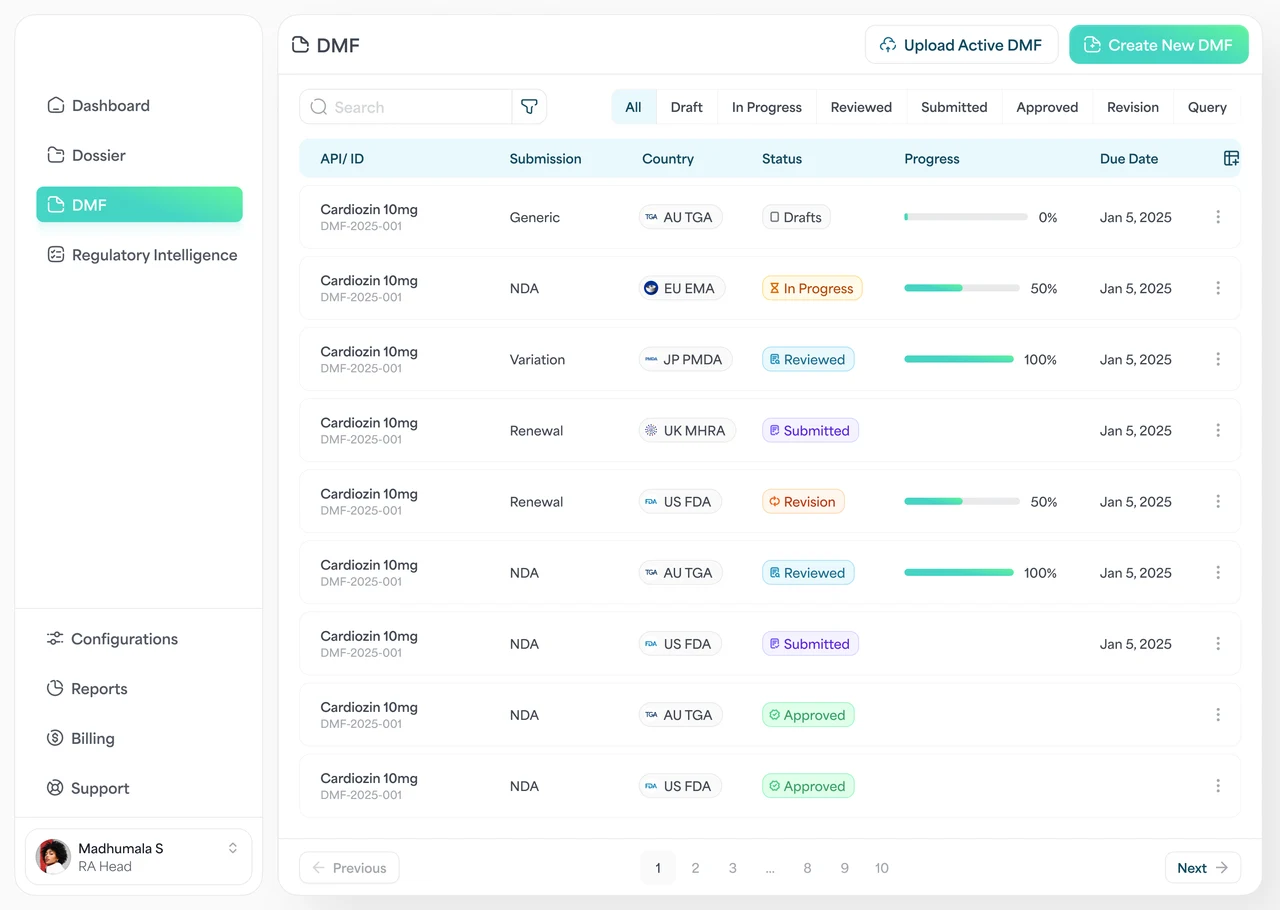
Task: Open the three-dot menu for the Generic row
Action: tap(1218, 217)
